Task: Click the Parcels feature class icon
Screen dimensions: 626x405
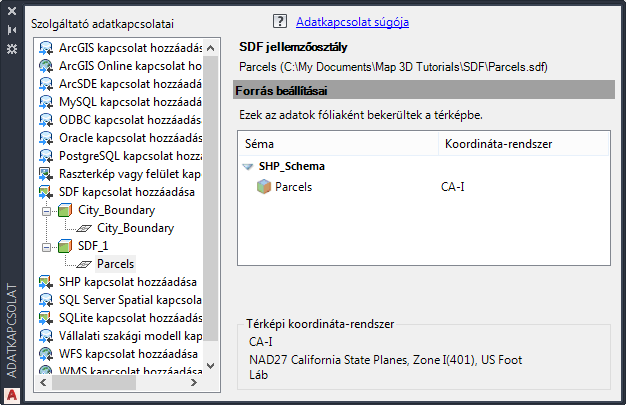Action: pos(263,186)
